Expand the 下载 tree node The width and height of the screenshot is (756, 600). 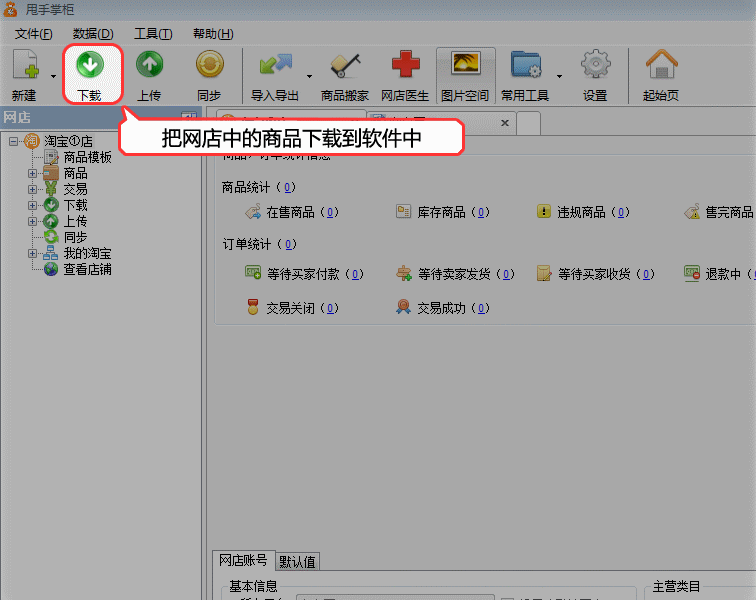[32, 205]
